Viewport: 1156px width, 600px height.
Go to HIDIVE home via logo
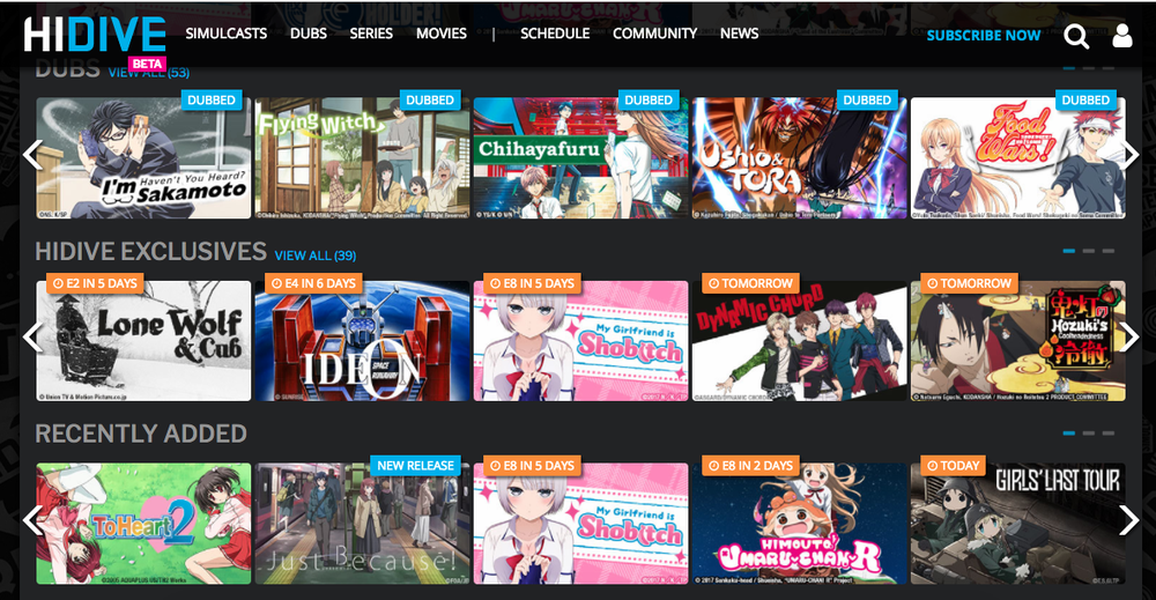point(94,35)
